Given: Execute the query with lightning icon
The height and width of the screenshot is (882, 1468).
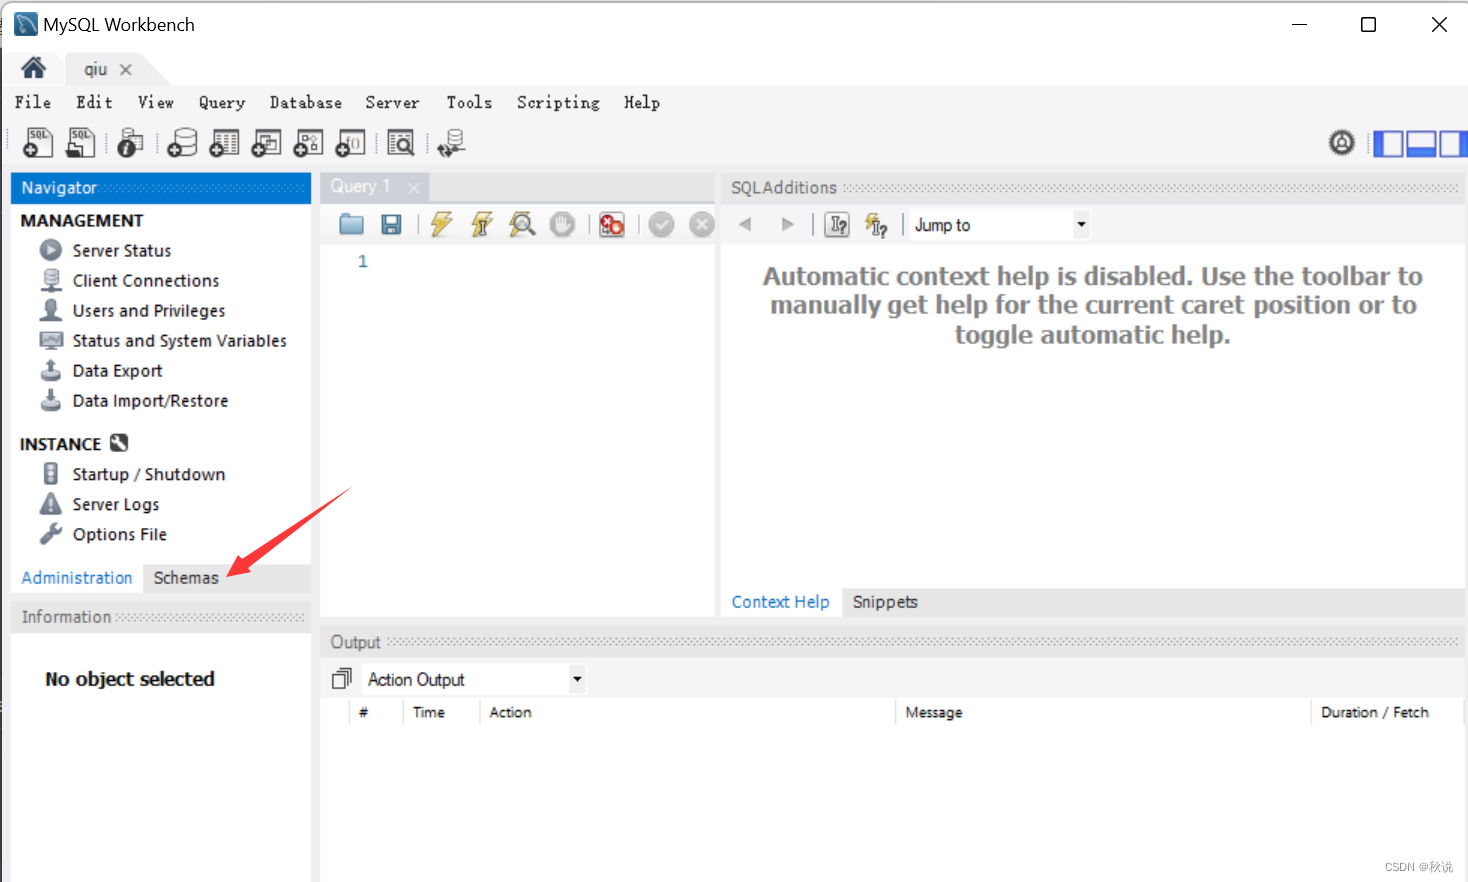Looking at the screenshot, I should [441, 224].
